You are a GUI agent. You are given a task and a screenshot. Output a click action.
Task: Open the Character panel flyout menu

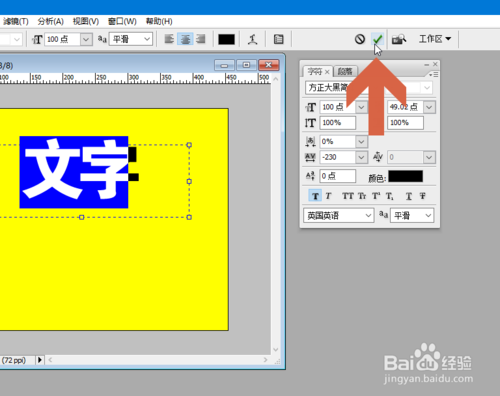coord(434,75)
